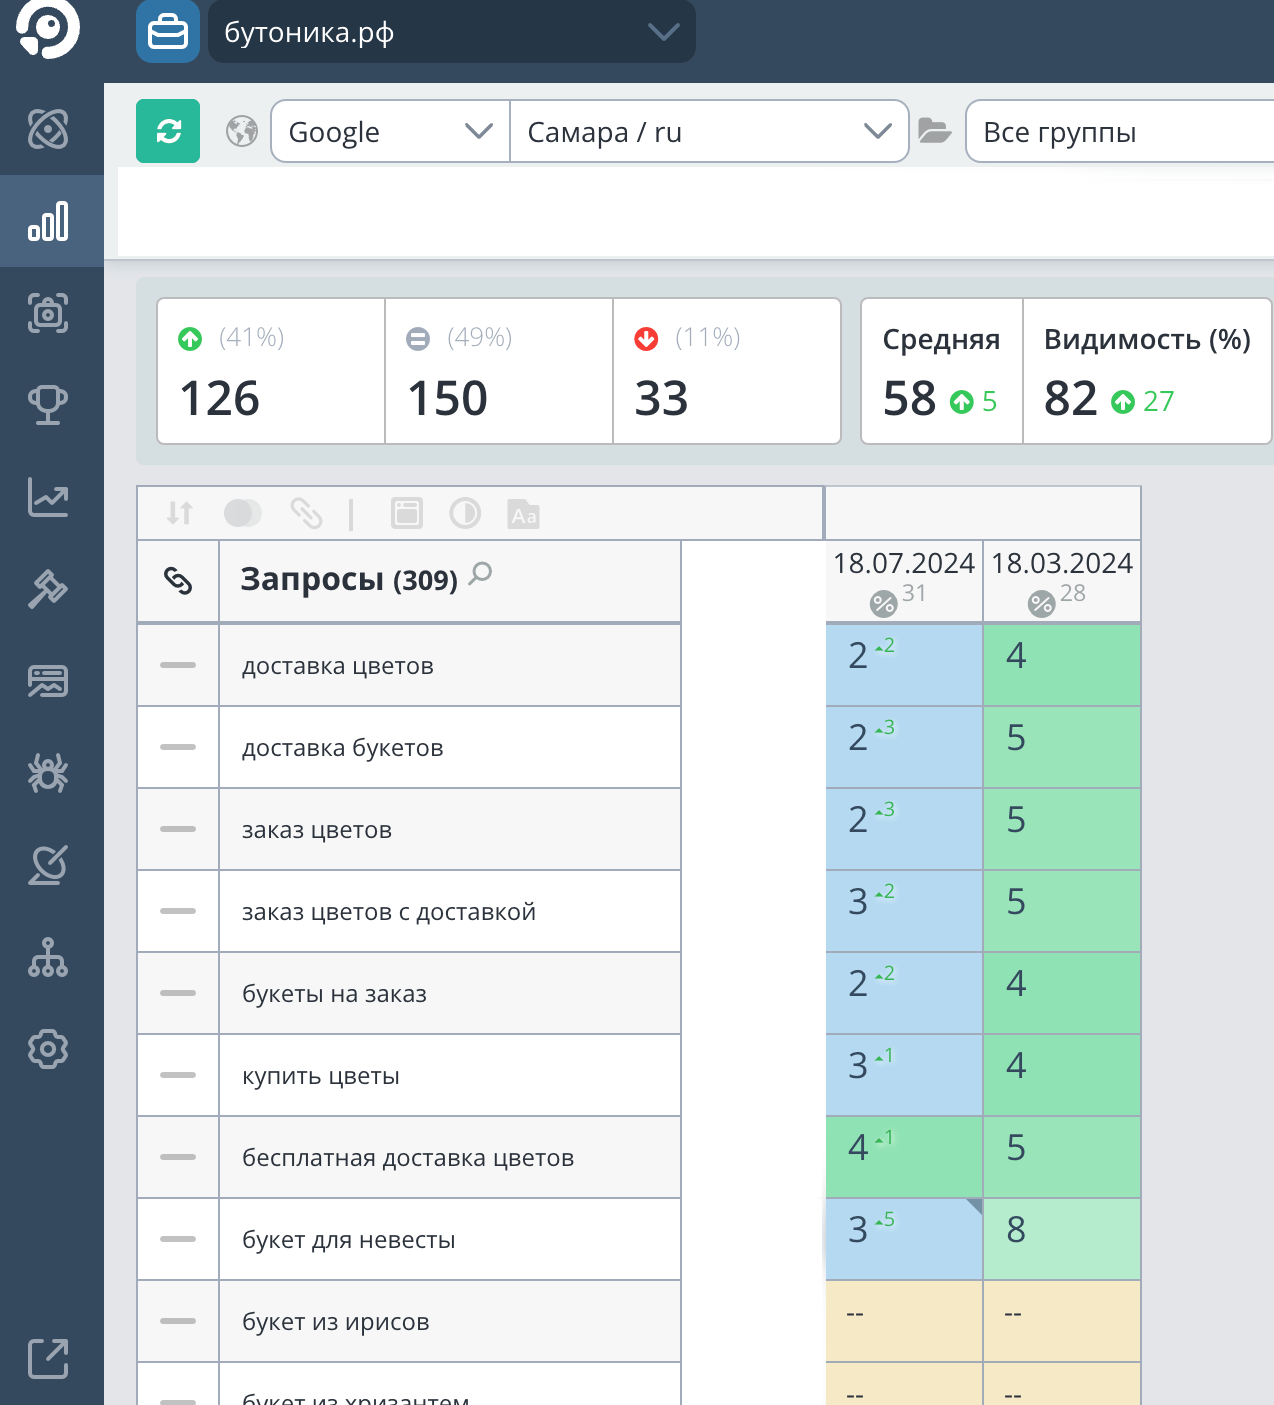Open the trophy competitors section in sidebar
This screenshot has width=1274, height=1405.
[48, 405]
